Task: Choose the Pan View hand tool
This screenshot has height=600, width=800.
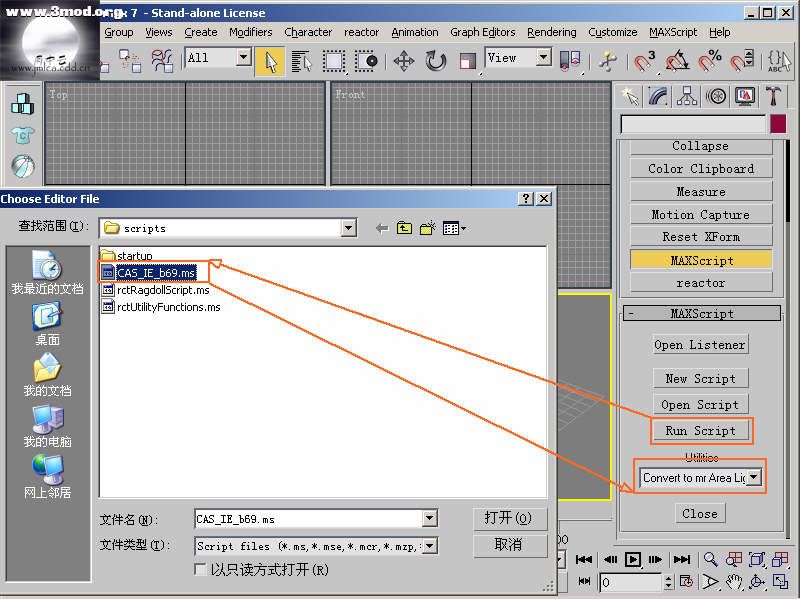Action: coord(734,581)
